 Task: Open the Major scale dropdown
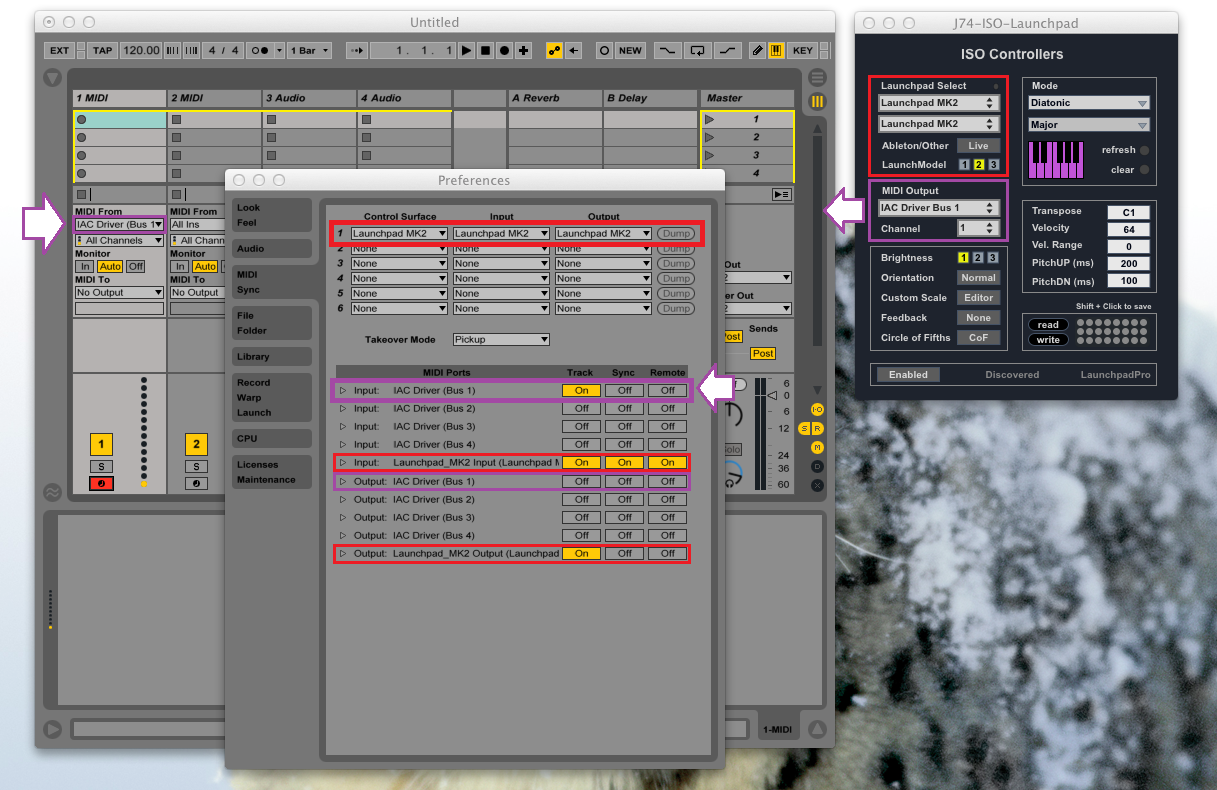coord(1089,125)
